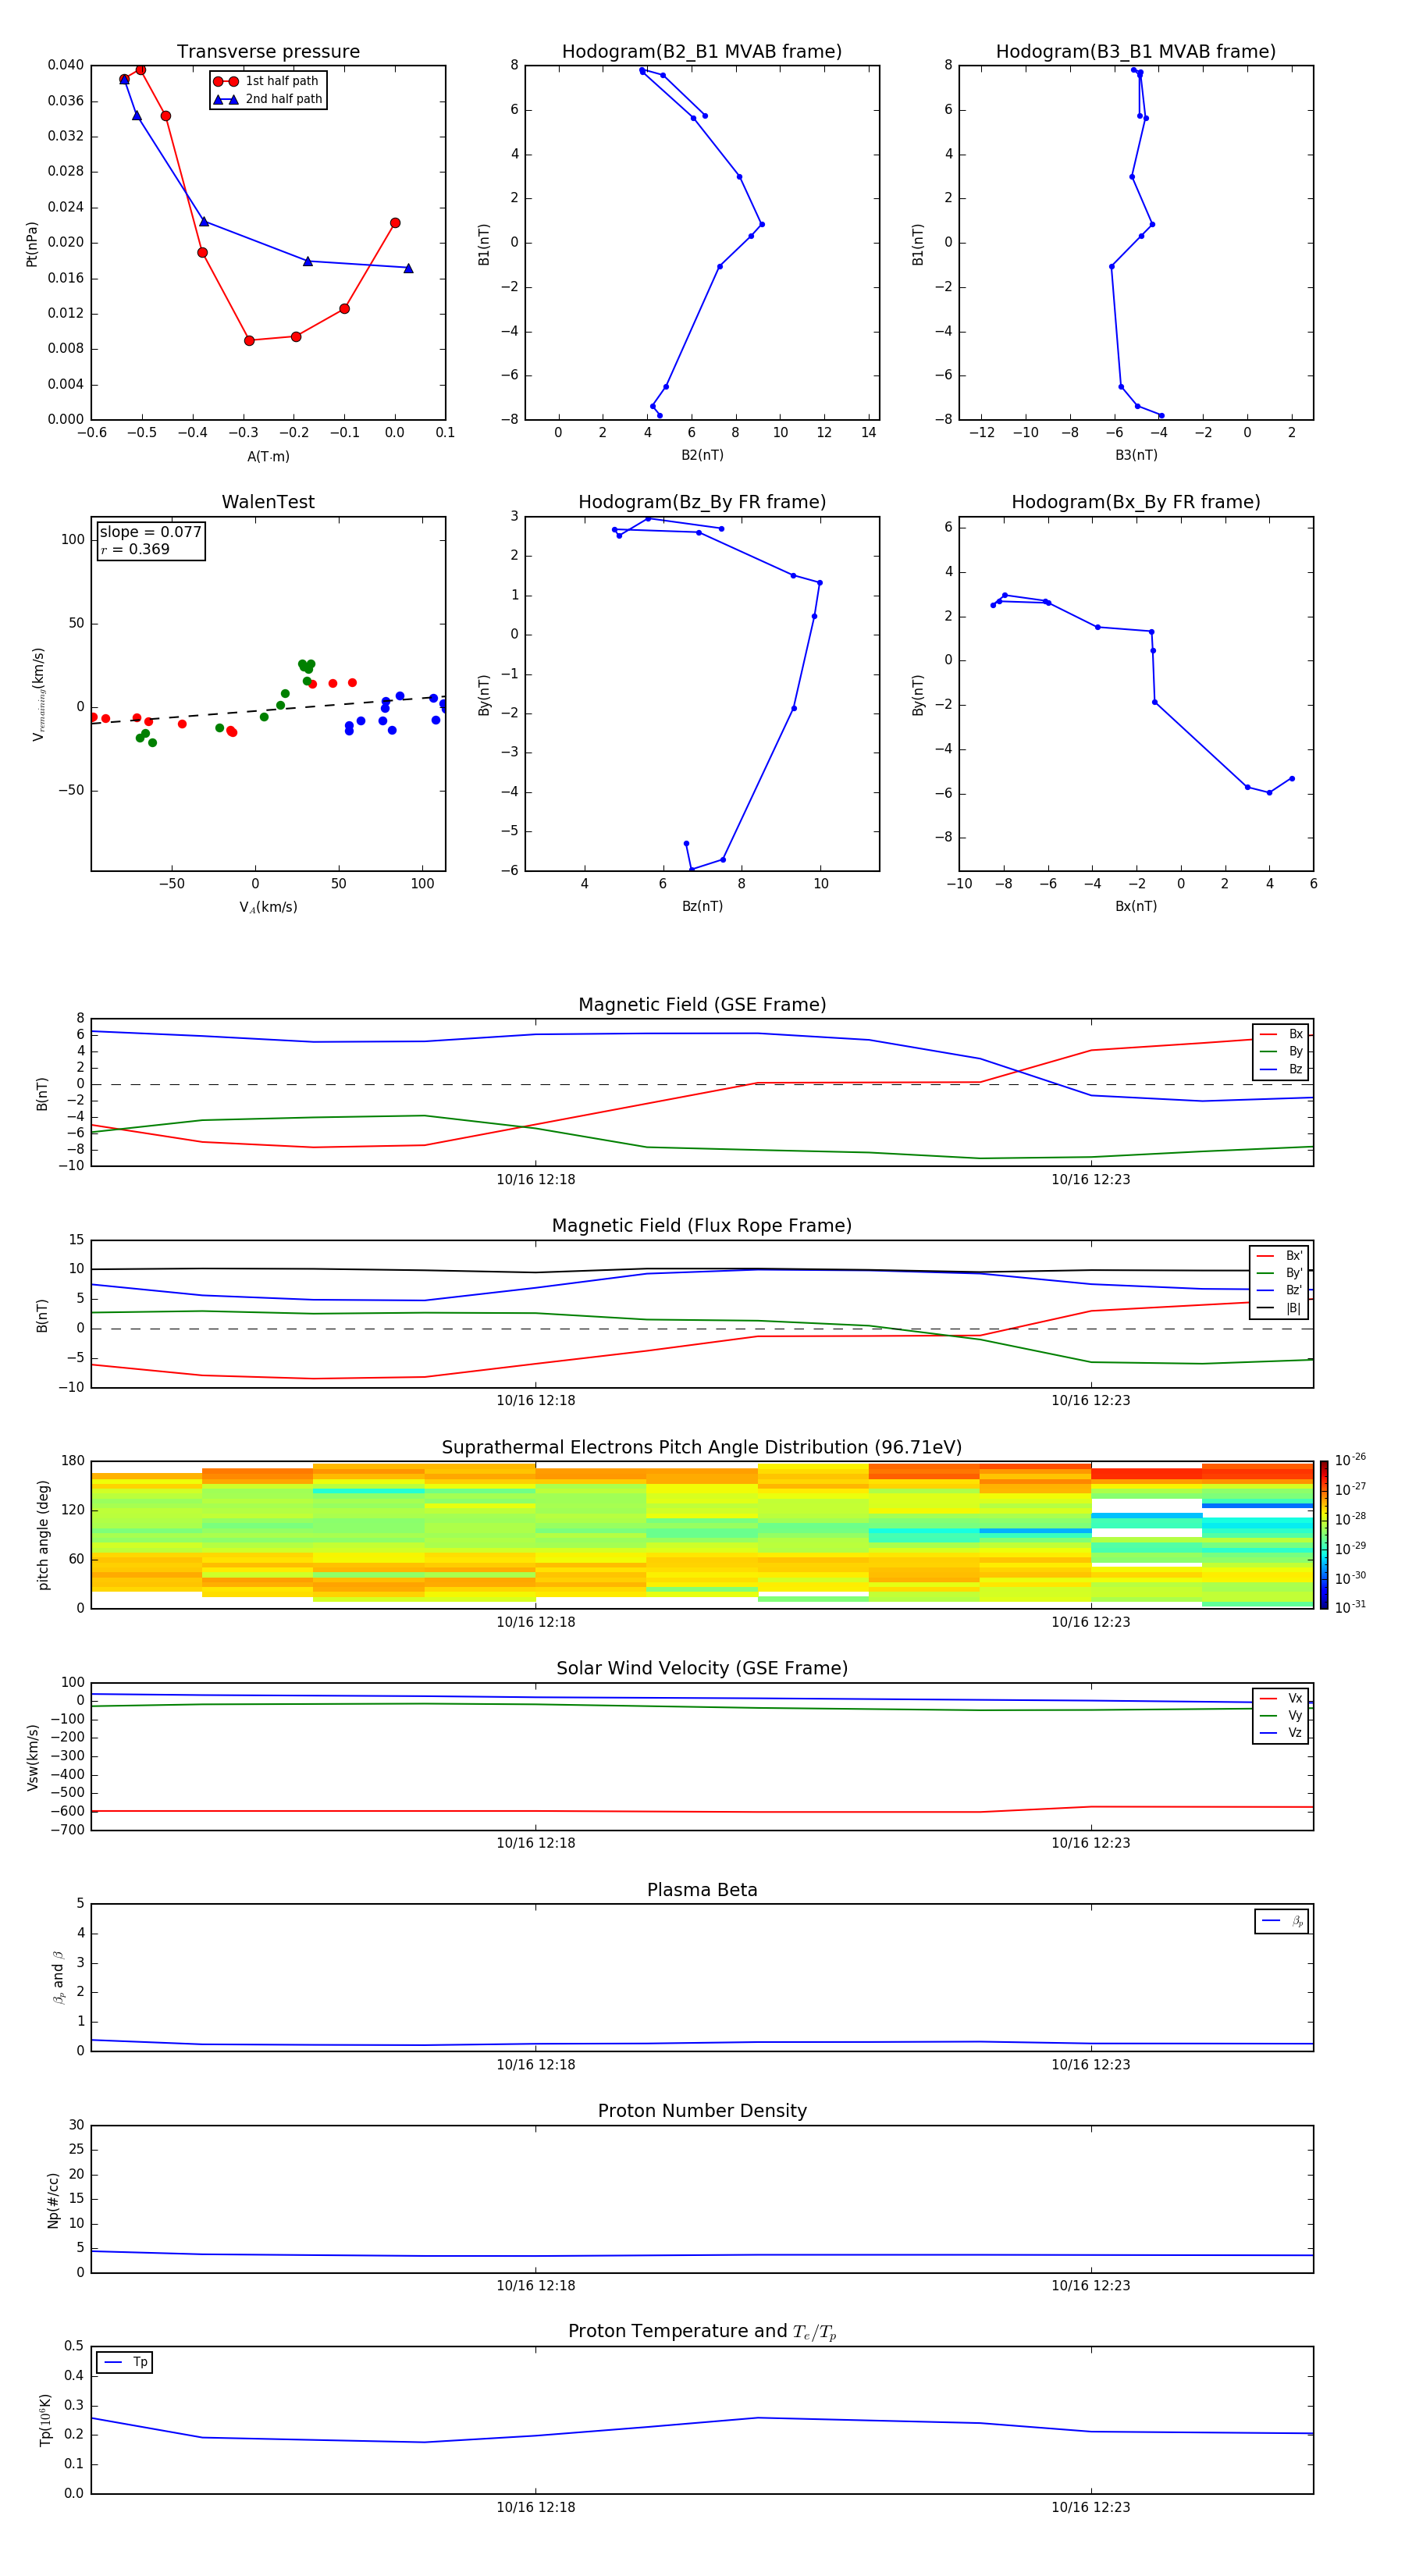Click the dashed fit line in WalenTest plot
The width and height of the screenshot is (1405, 2576).
(x=268, y=709)
